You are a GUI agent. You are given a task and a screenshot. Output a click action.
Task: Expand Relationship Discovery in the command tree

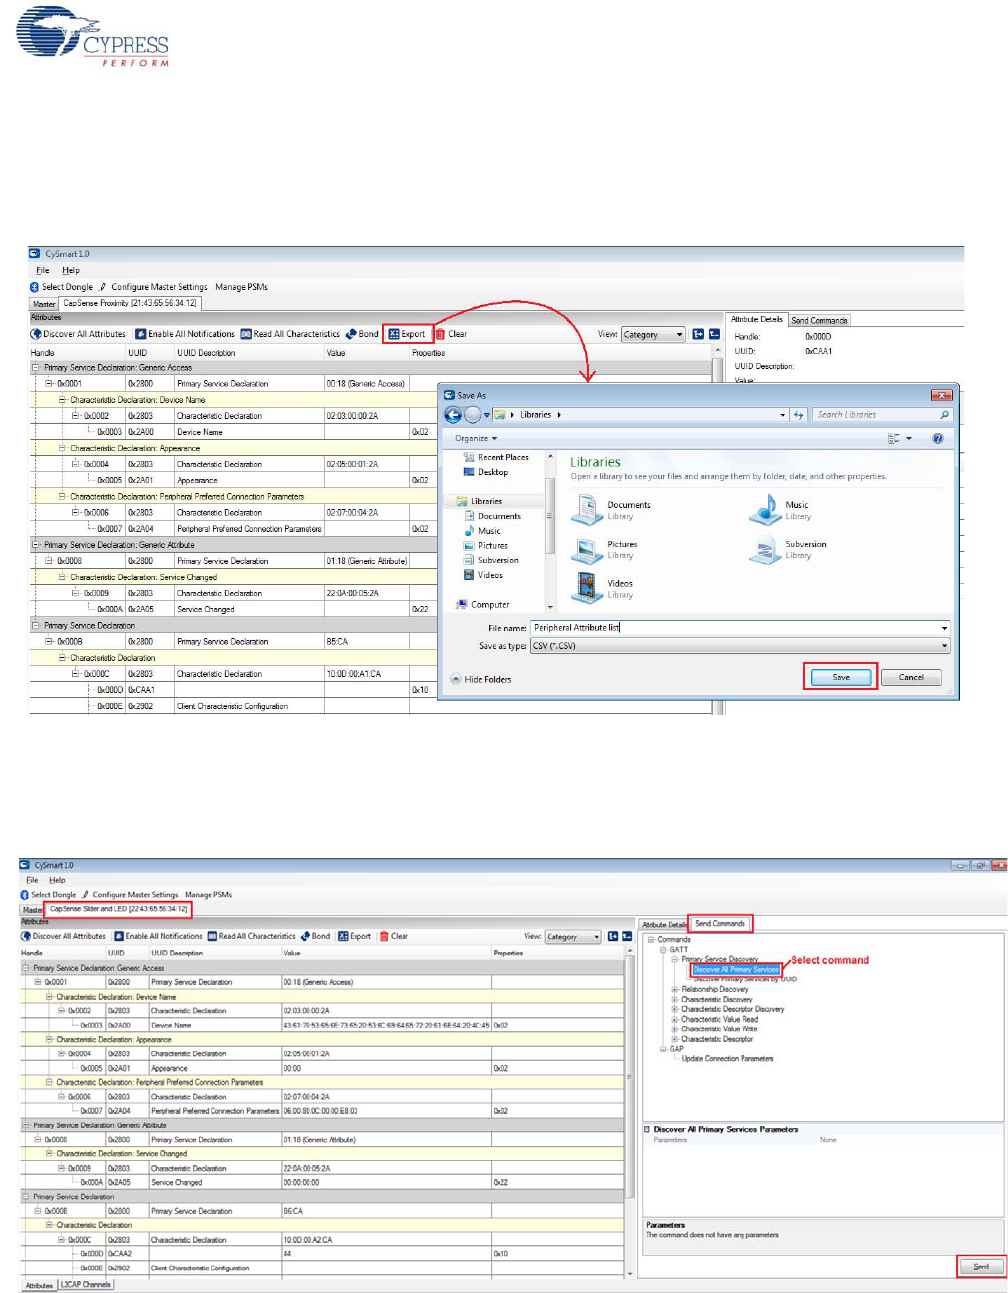coord(674,989)
